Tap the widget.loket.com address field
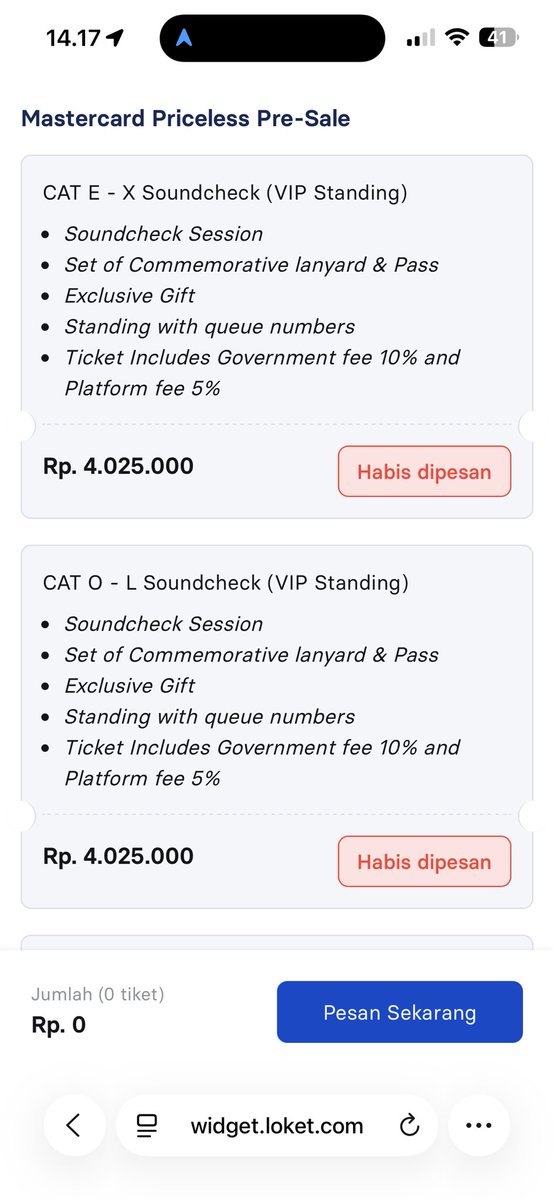Image resolution: width=554 pixels, height=1200 pixels. pos(277,1125)
